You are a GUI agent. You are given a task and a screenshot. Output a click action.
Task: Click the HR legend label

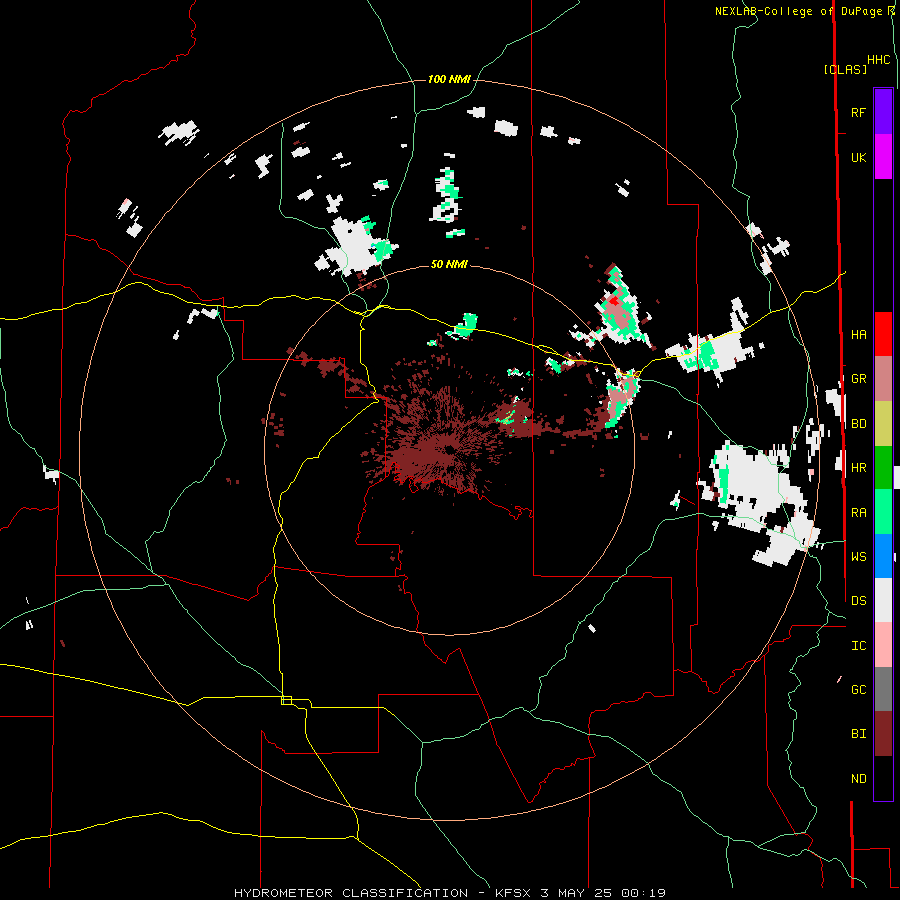[x=858, y=468]
